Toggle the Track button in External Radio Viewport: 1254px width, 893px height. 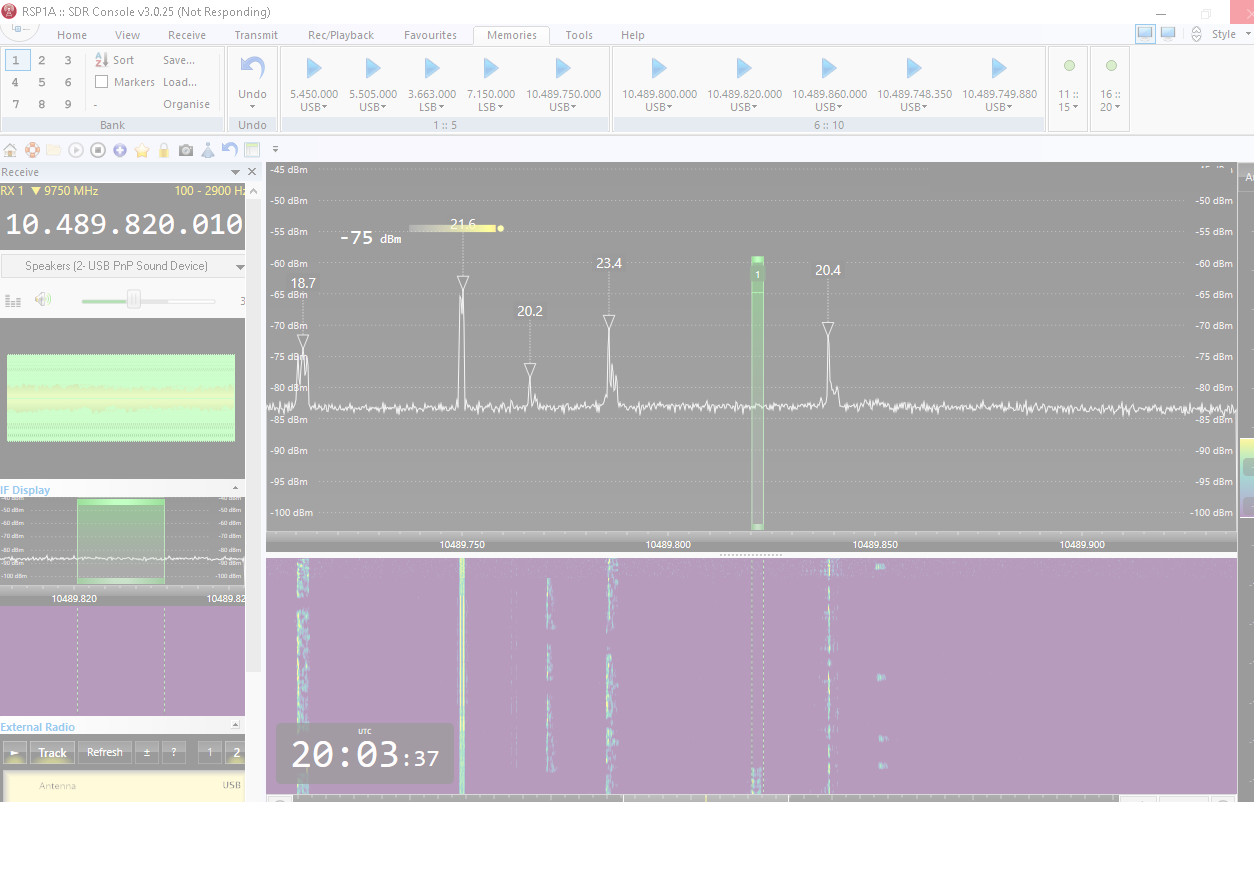pyautogui.click(x=52, y=753)
